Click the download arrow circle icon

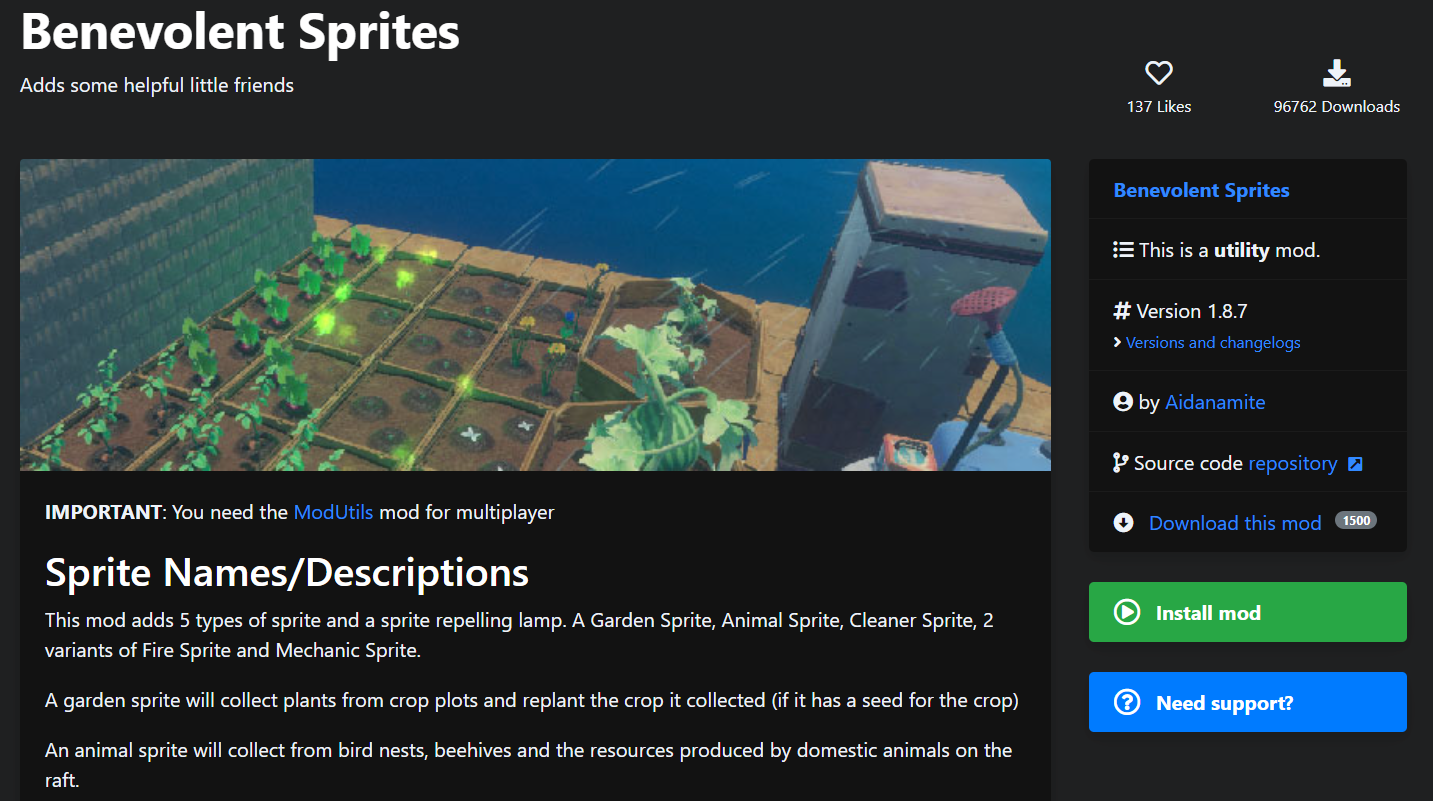pyautogui.click(x=1123, y=523)
